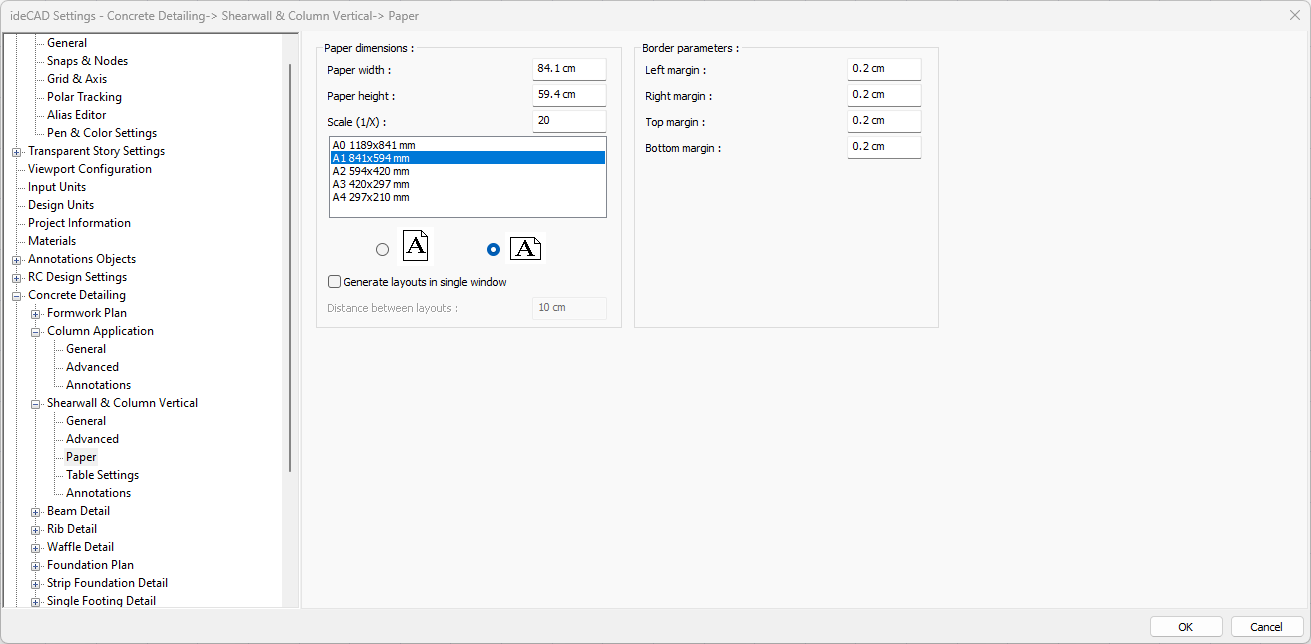
Task: Select the portrait orientation radio button
Action: click(382, 250)
